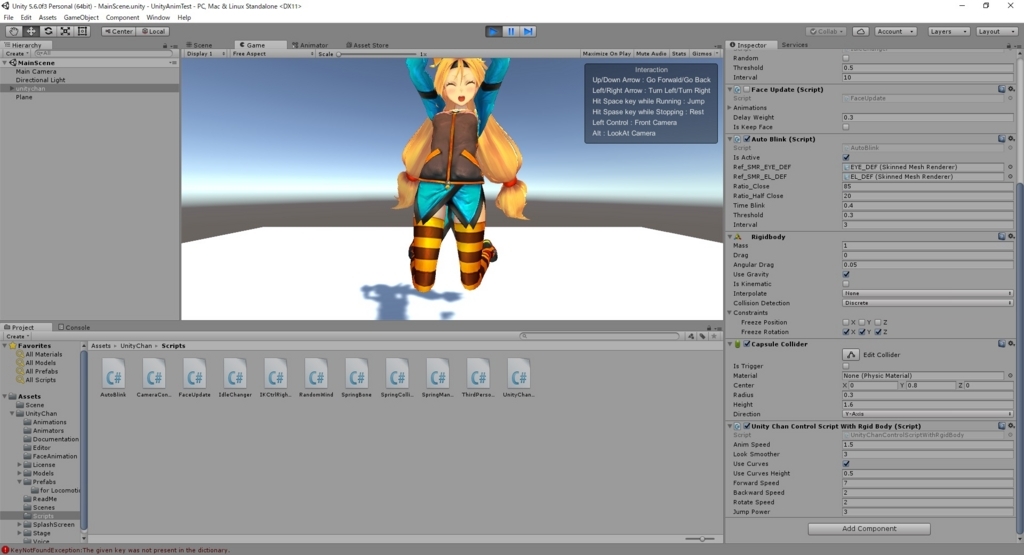Image resolution: width=1024 pixels, height=555 pixels.
Task: Toggle Is Keep Face checkbox
Action: [846, 127]
